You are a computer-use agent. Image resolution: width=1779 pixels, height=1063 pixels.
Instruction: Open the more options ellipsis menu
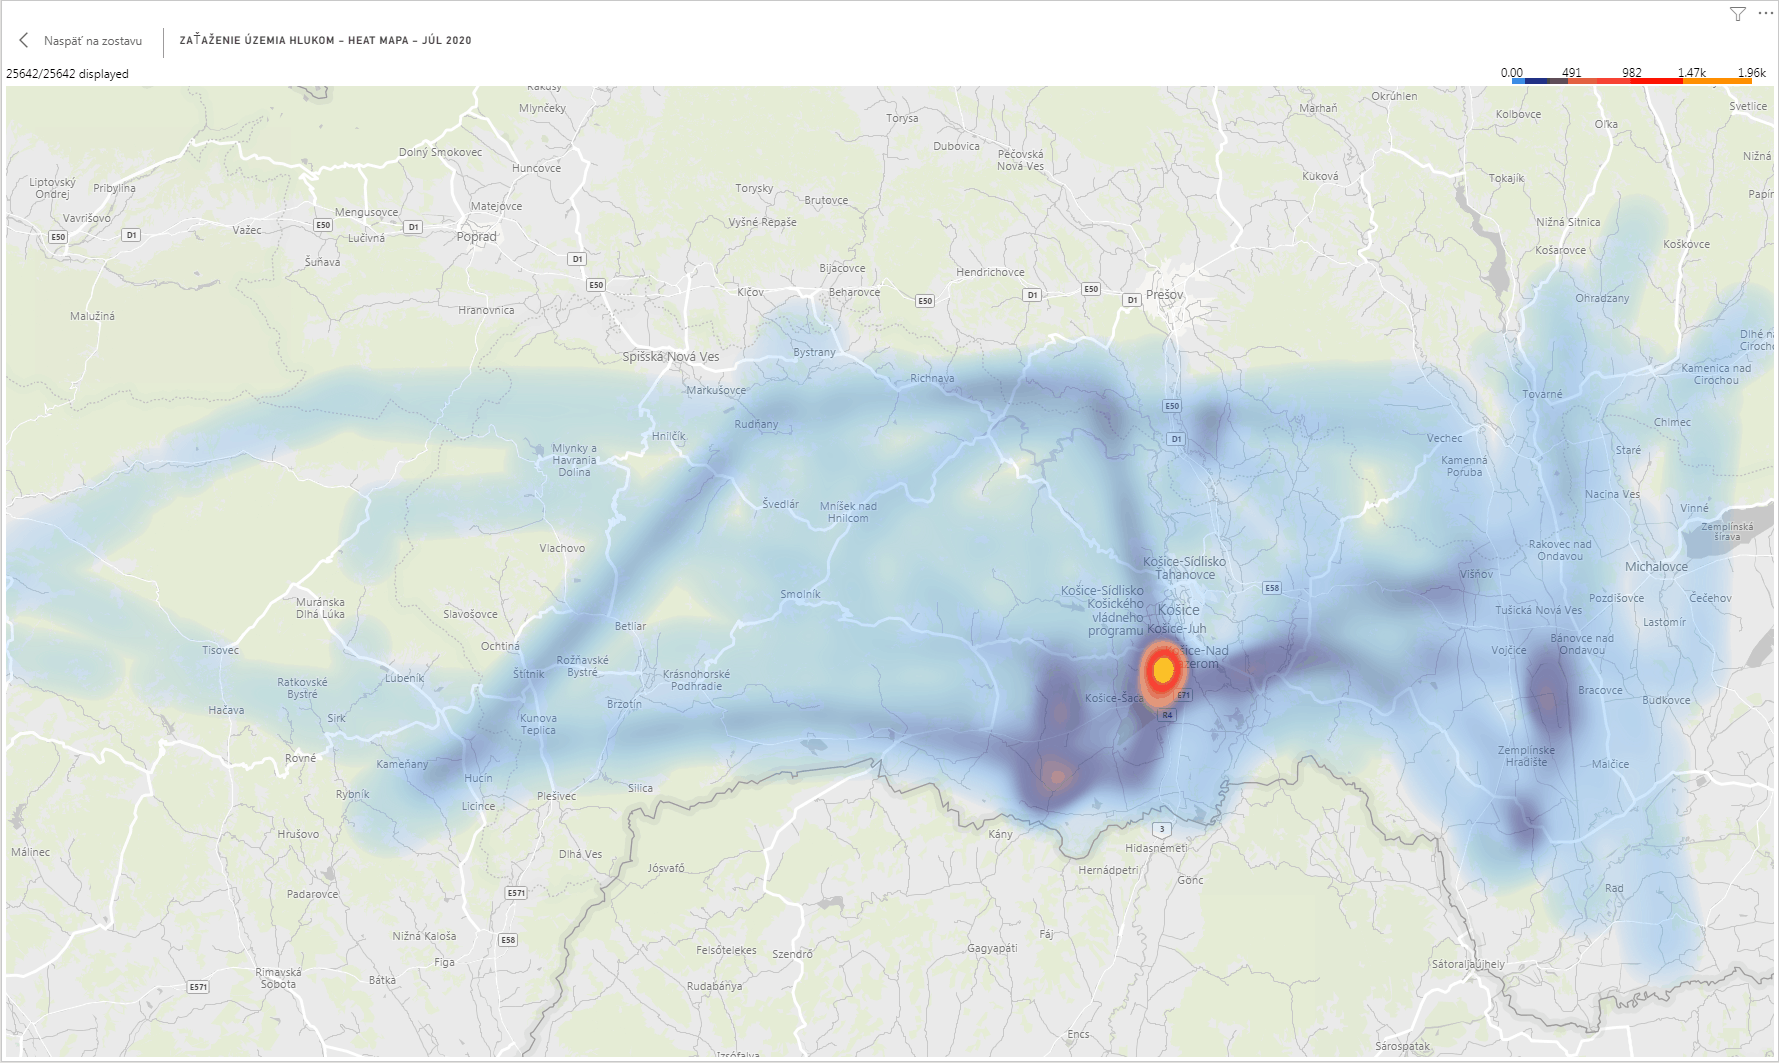point(1764,14)
